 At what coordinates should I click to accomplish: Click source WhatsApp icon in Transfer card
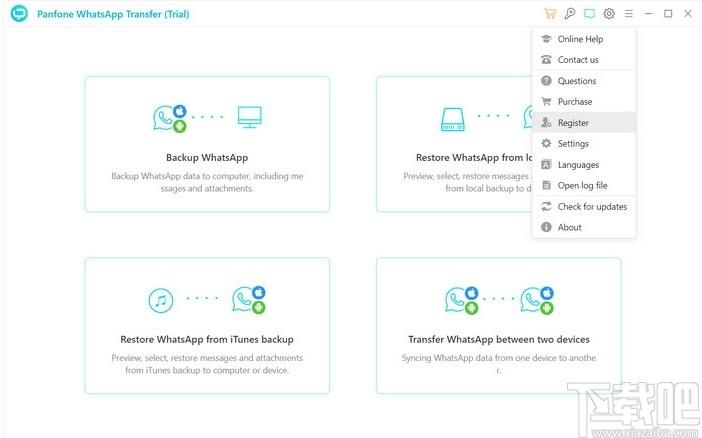(462, 301)
